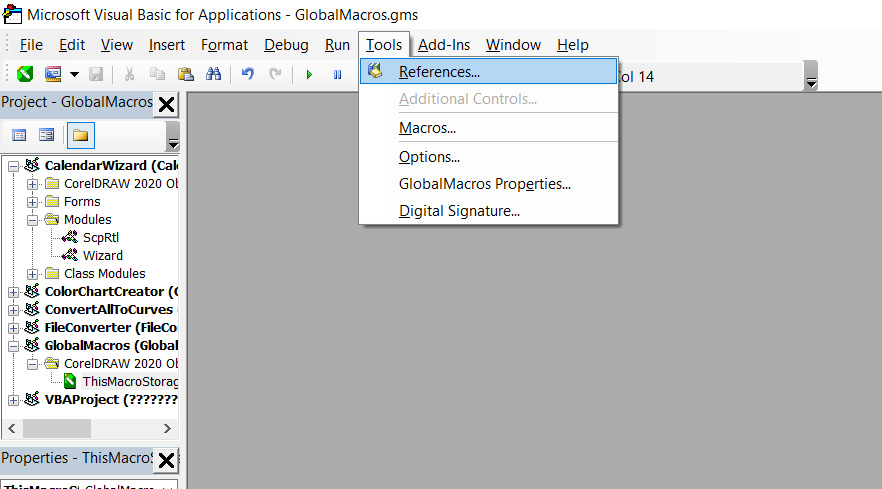The width and height of the screenshot is (882, 489).
Task: Expand the Class Modules folder
Action: [33, 274]
